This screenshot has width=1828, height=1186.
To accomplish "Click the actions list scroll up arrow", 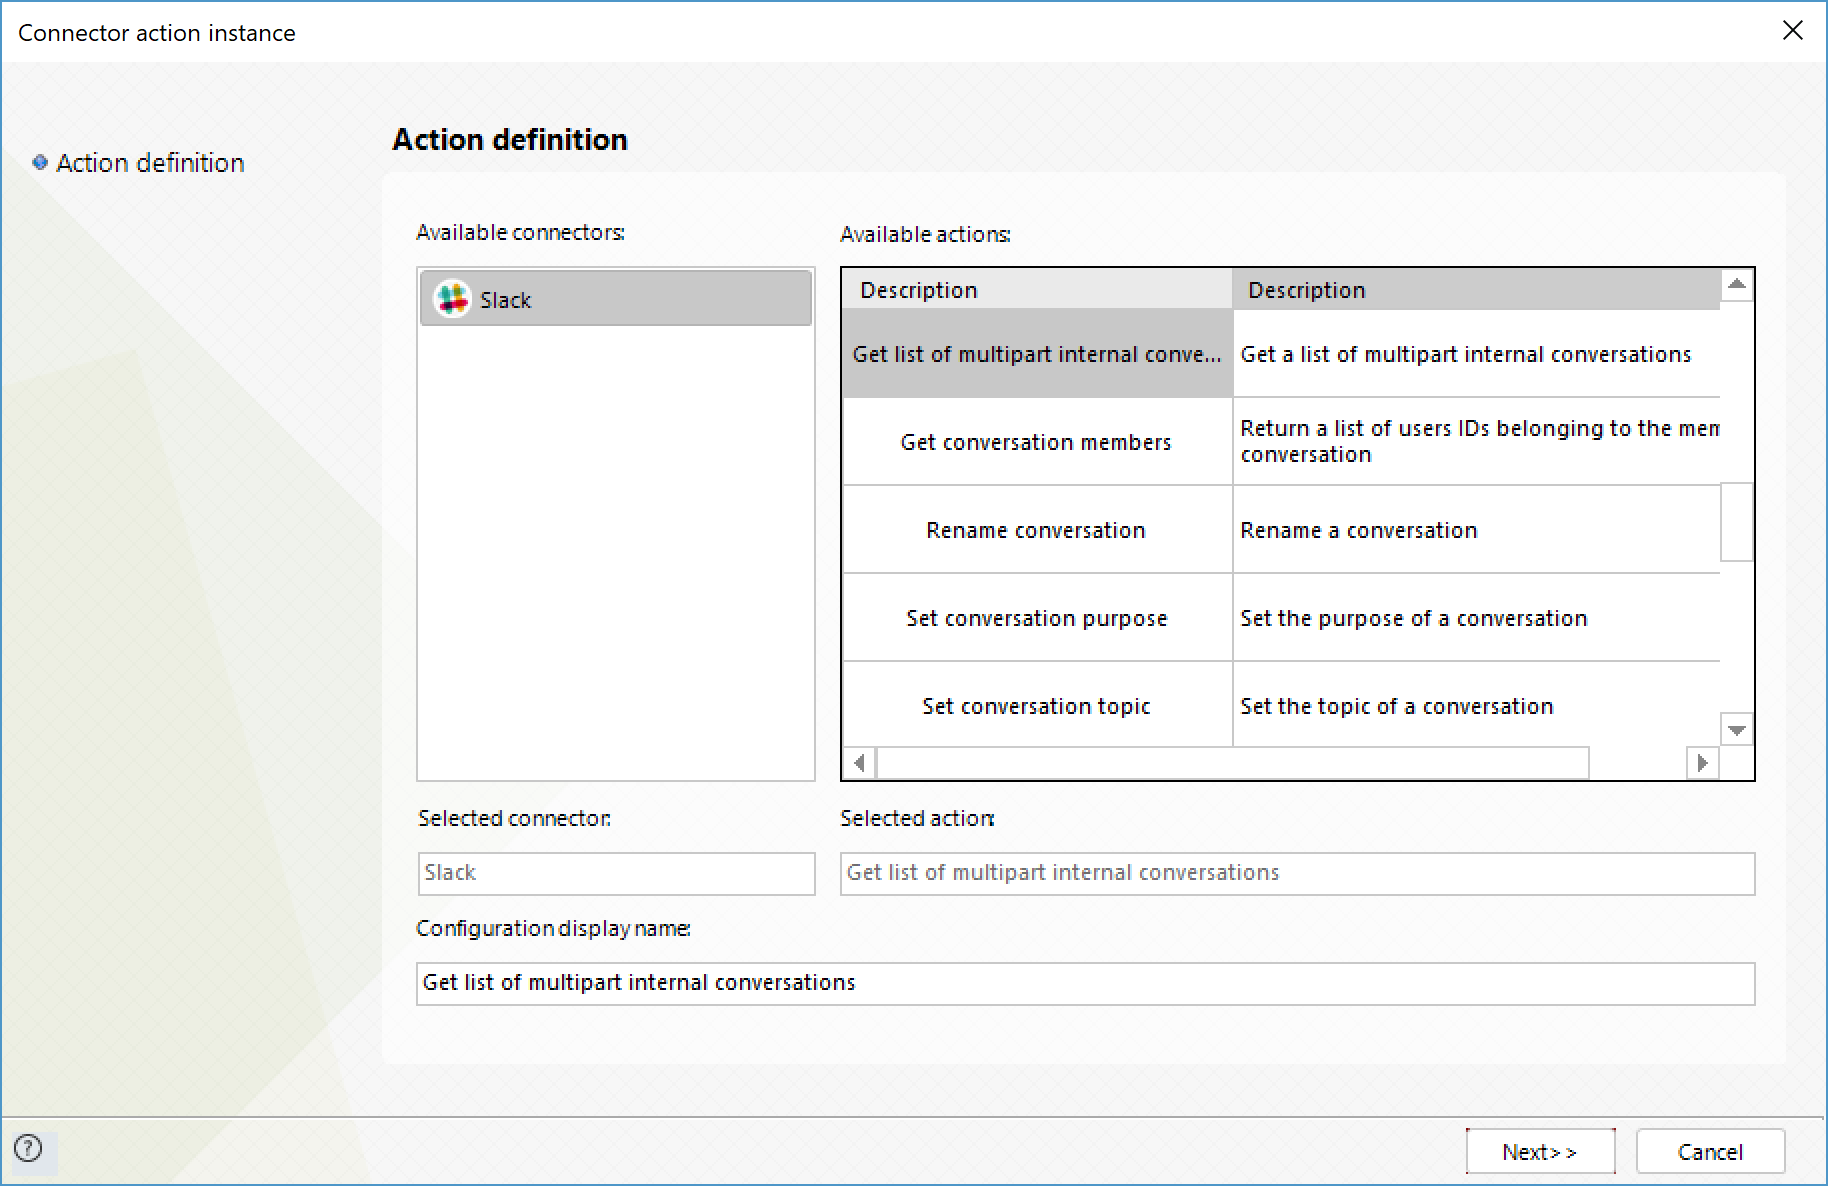I will (x=1737, y=286).
